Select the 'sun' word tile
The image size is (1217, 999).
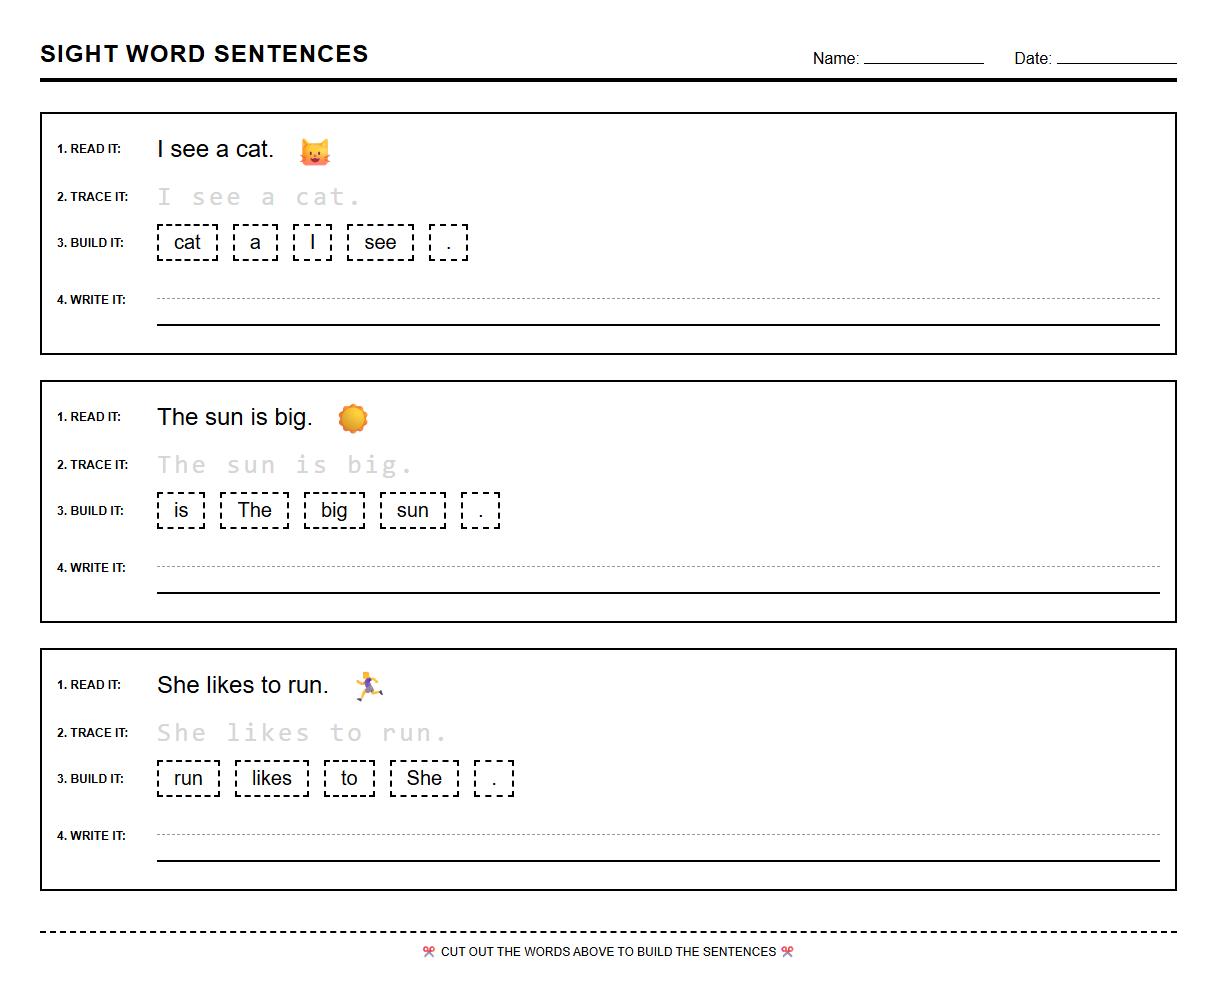(412, 510)
